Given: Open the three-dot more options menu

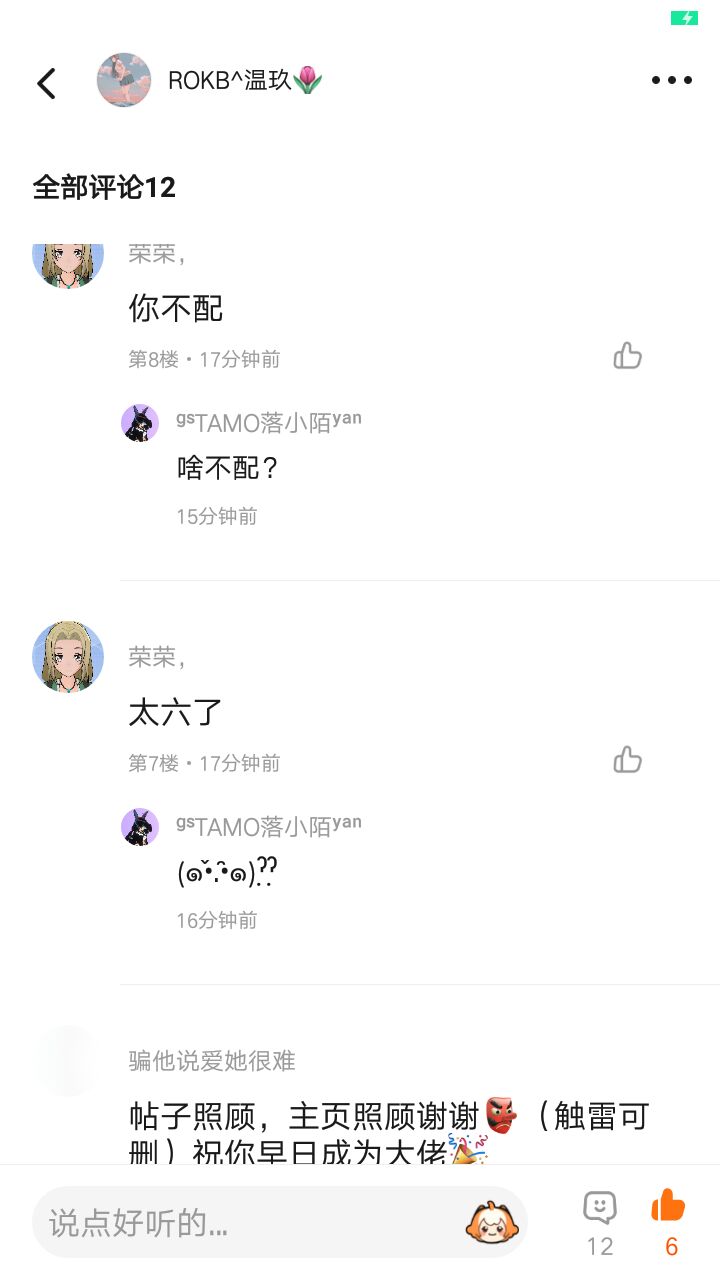Looking at the screenshot, I should tap(671, 81).
